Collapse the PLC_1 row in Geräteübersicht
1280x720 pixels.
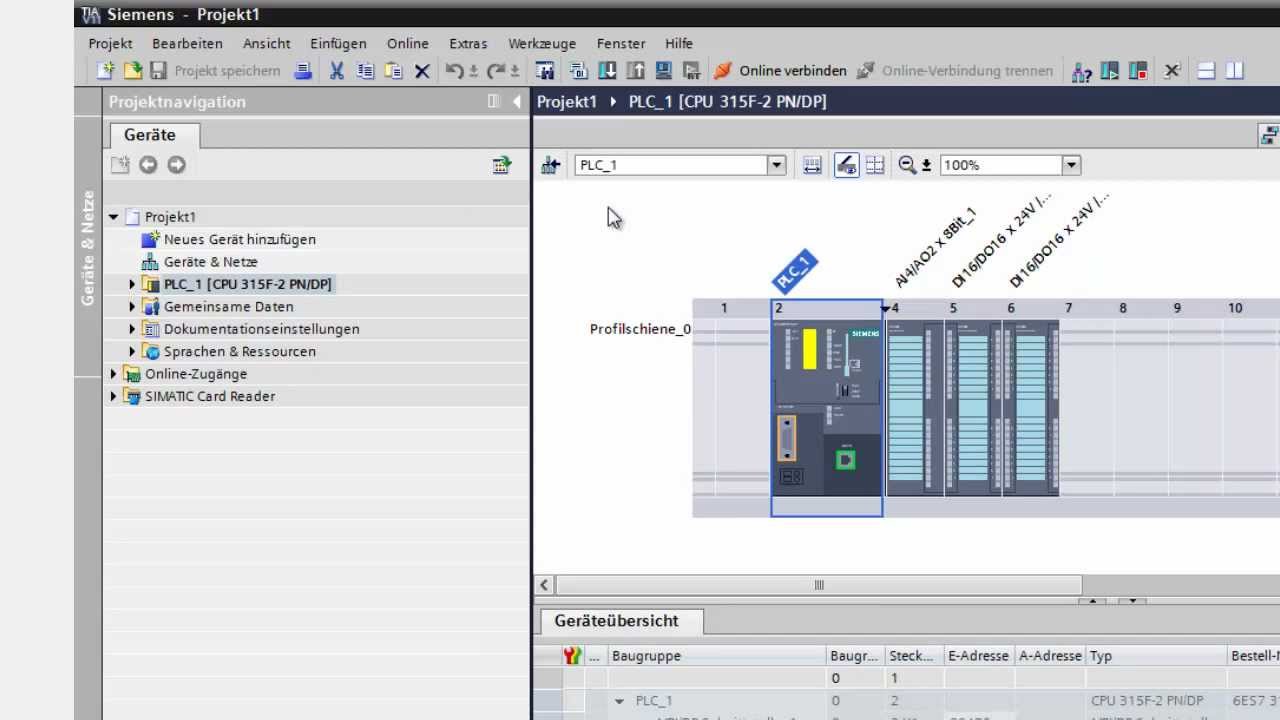coord(619,701)
